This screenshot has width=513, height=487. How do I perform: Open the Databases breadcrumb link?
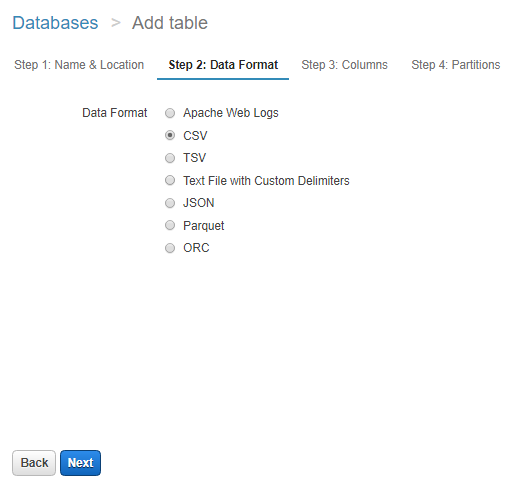click(x=55, y=23)
